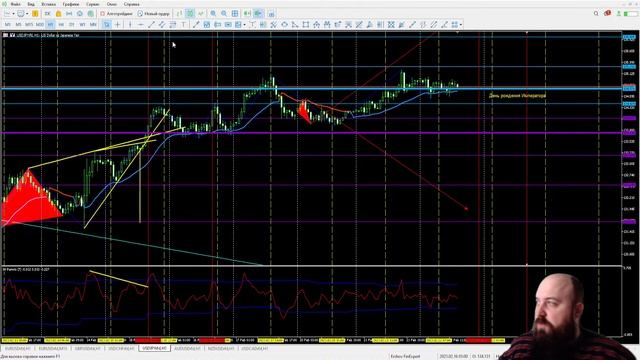640x360 pixels.
Task: Click the search magnifier icon
Action: tap(596, 13)
